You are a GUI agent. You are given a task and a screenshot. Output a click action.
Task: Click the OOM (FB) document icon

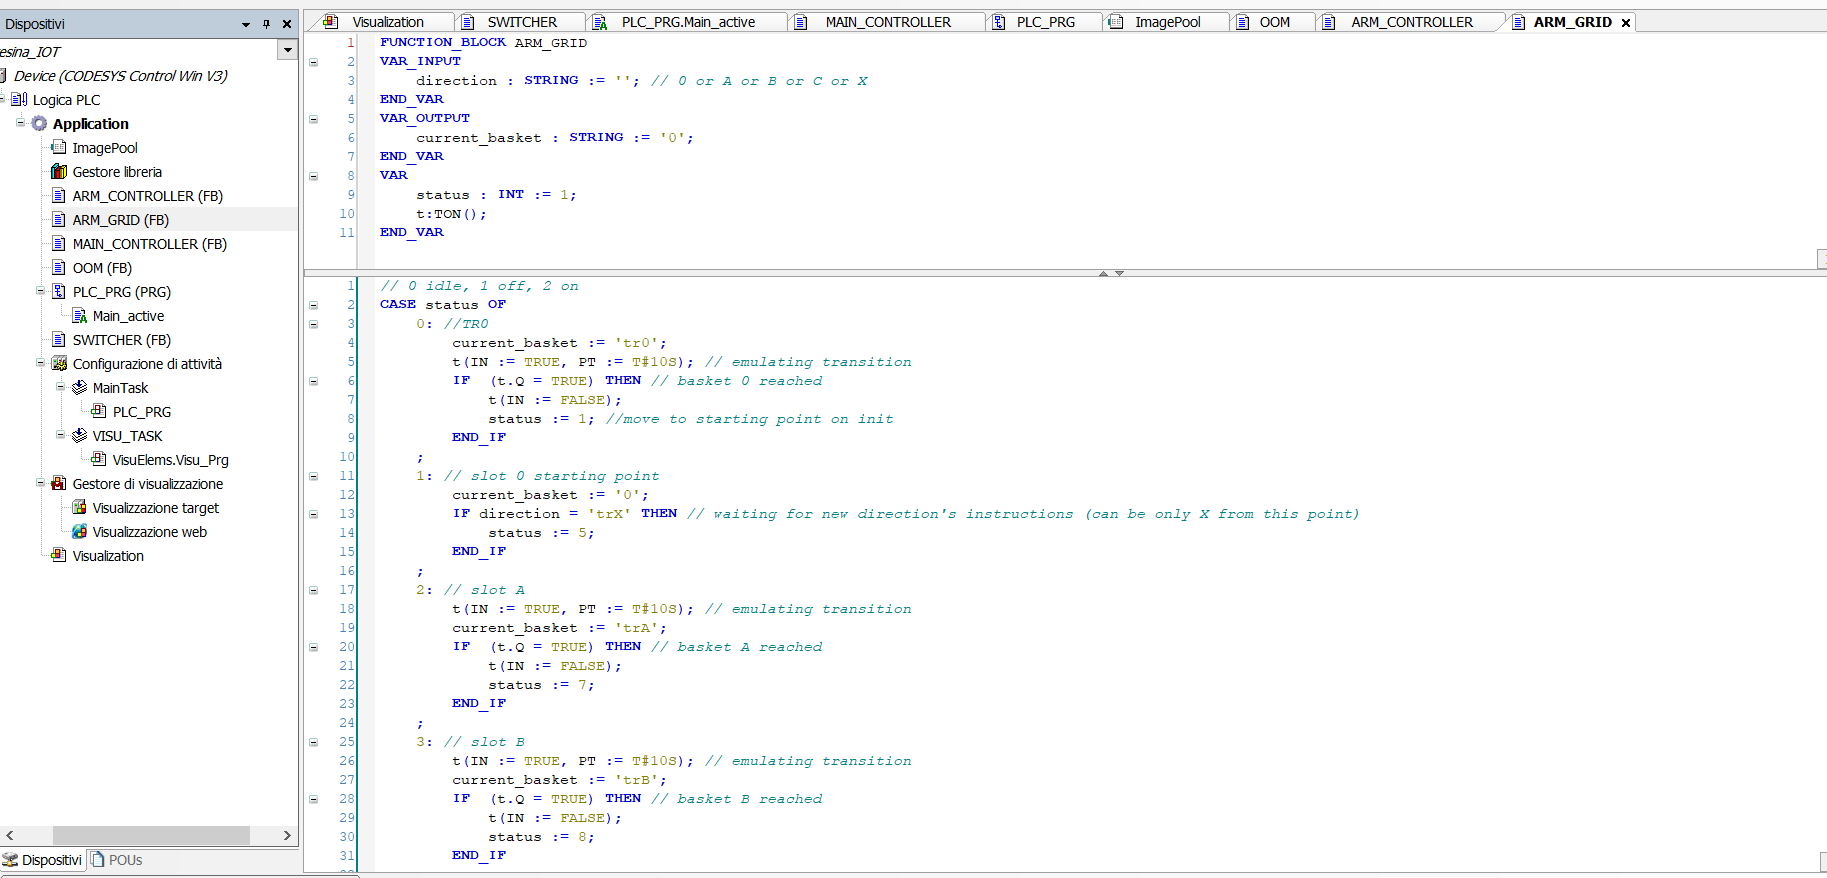click(59, 268)
